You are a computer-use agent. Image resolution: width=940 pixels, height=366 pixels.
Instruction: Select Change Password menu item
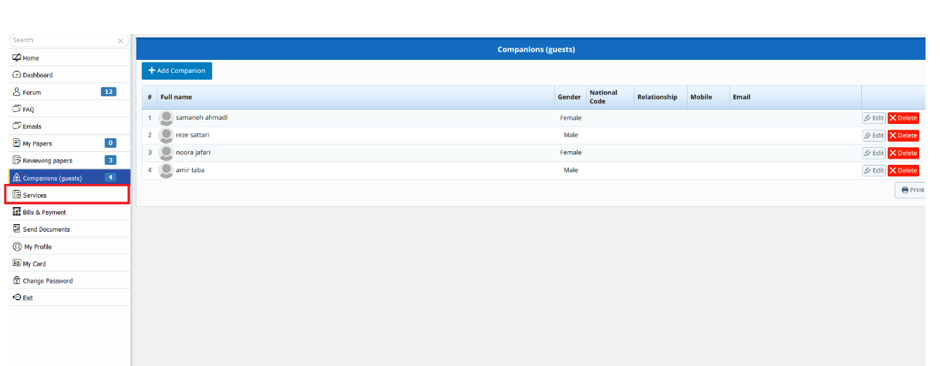pyautogui.click(x=47, y=281)
